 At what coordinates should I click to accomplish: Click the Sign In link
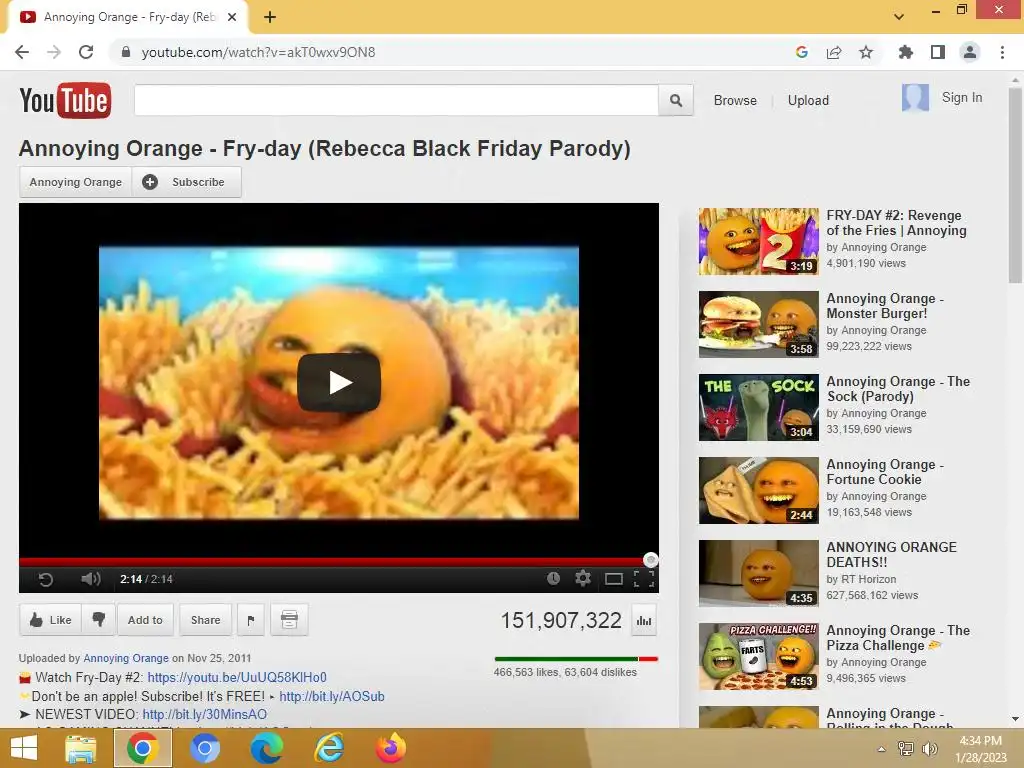pyautogui.click(x=961, y=97)
